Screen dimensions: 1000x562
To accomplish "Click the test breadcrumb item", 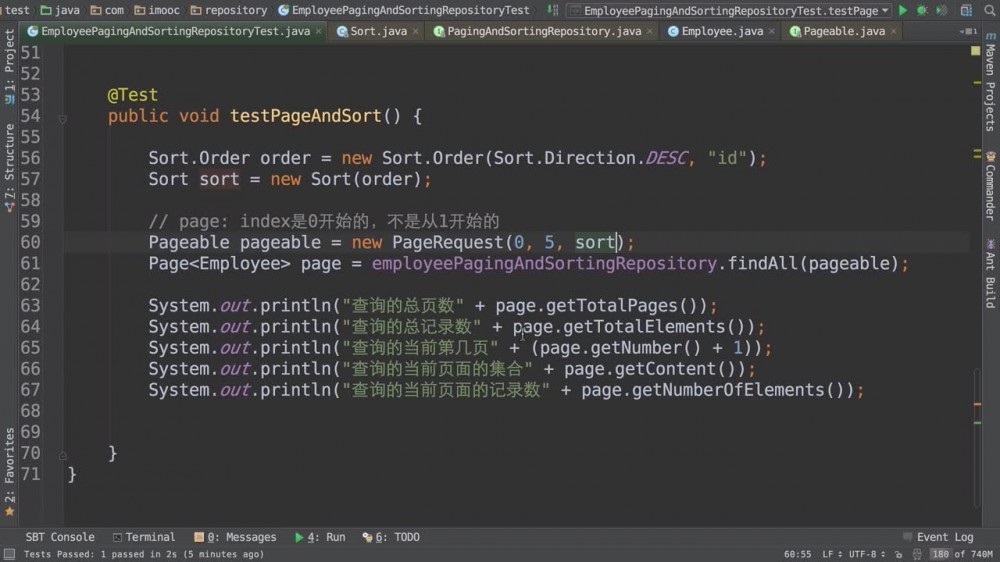I will pos(17,10).
